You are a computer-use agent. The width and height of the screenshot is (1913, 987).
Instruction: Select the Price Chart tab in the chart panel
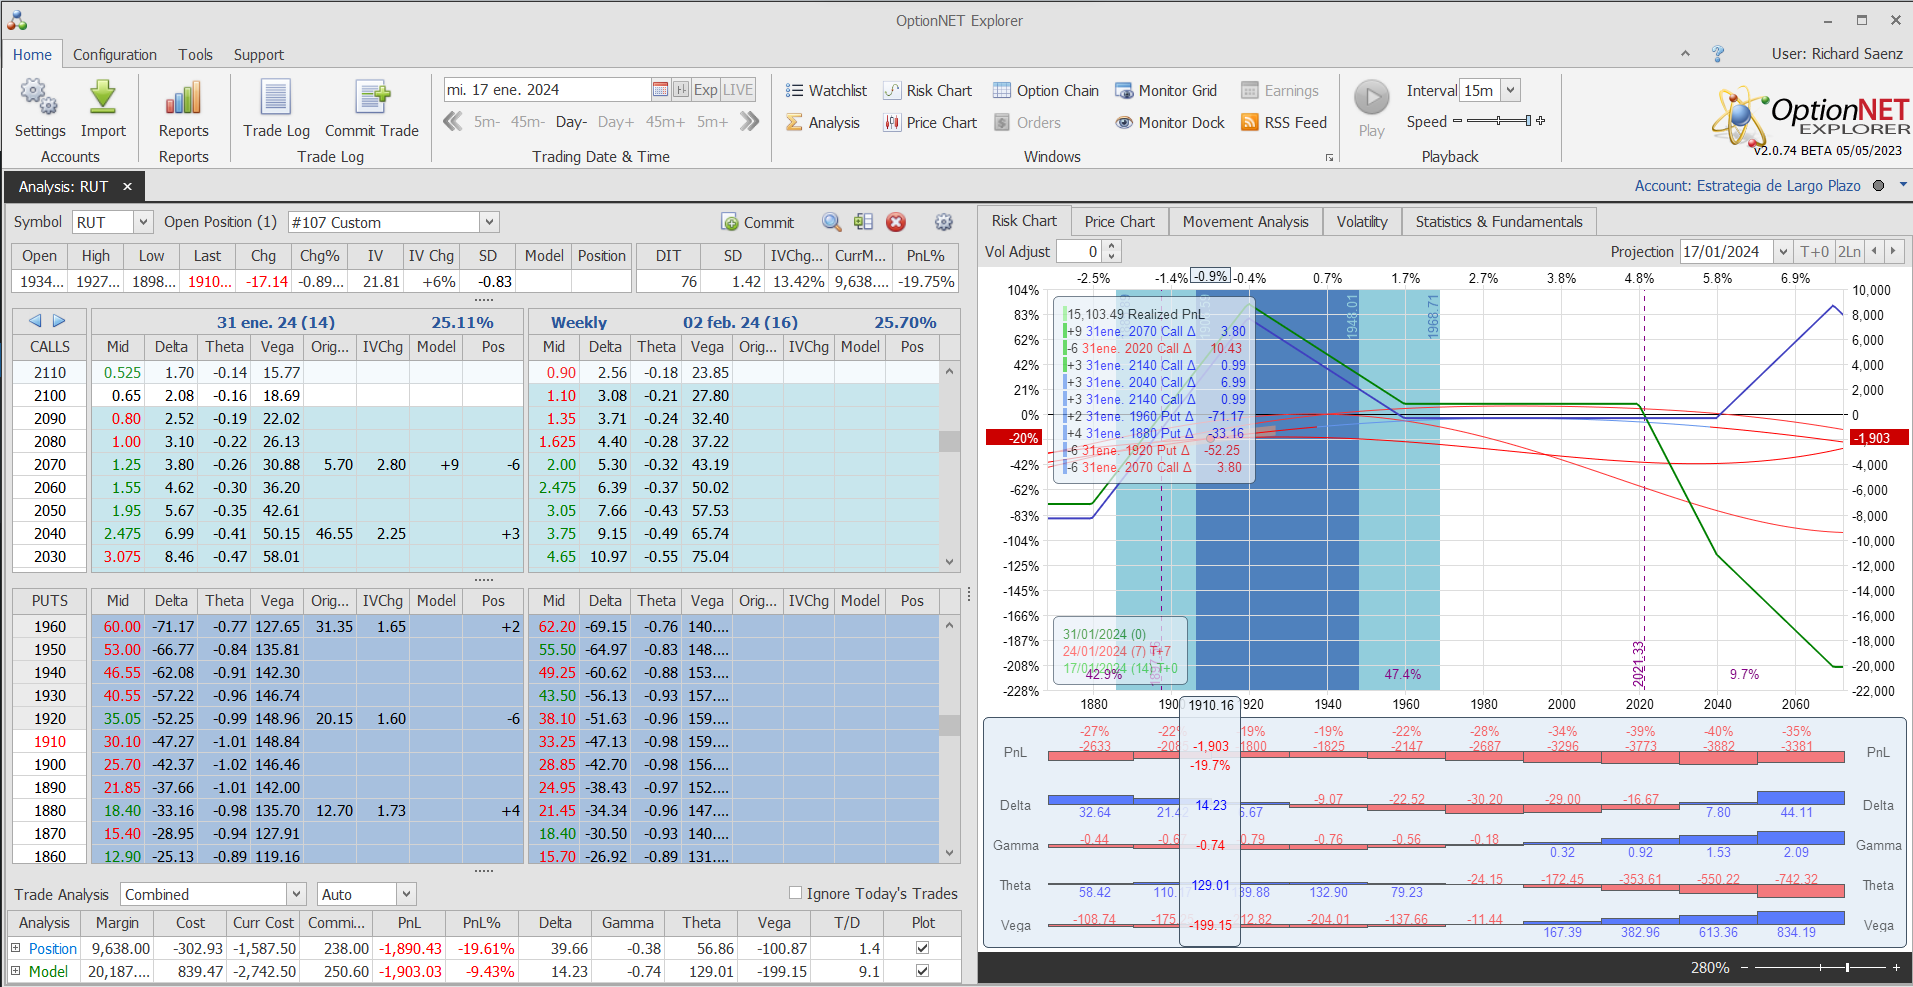[x=1119, y=222]
